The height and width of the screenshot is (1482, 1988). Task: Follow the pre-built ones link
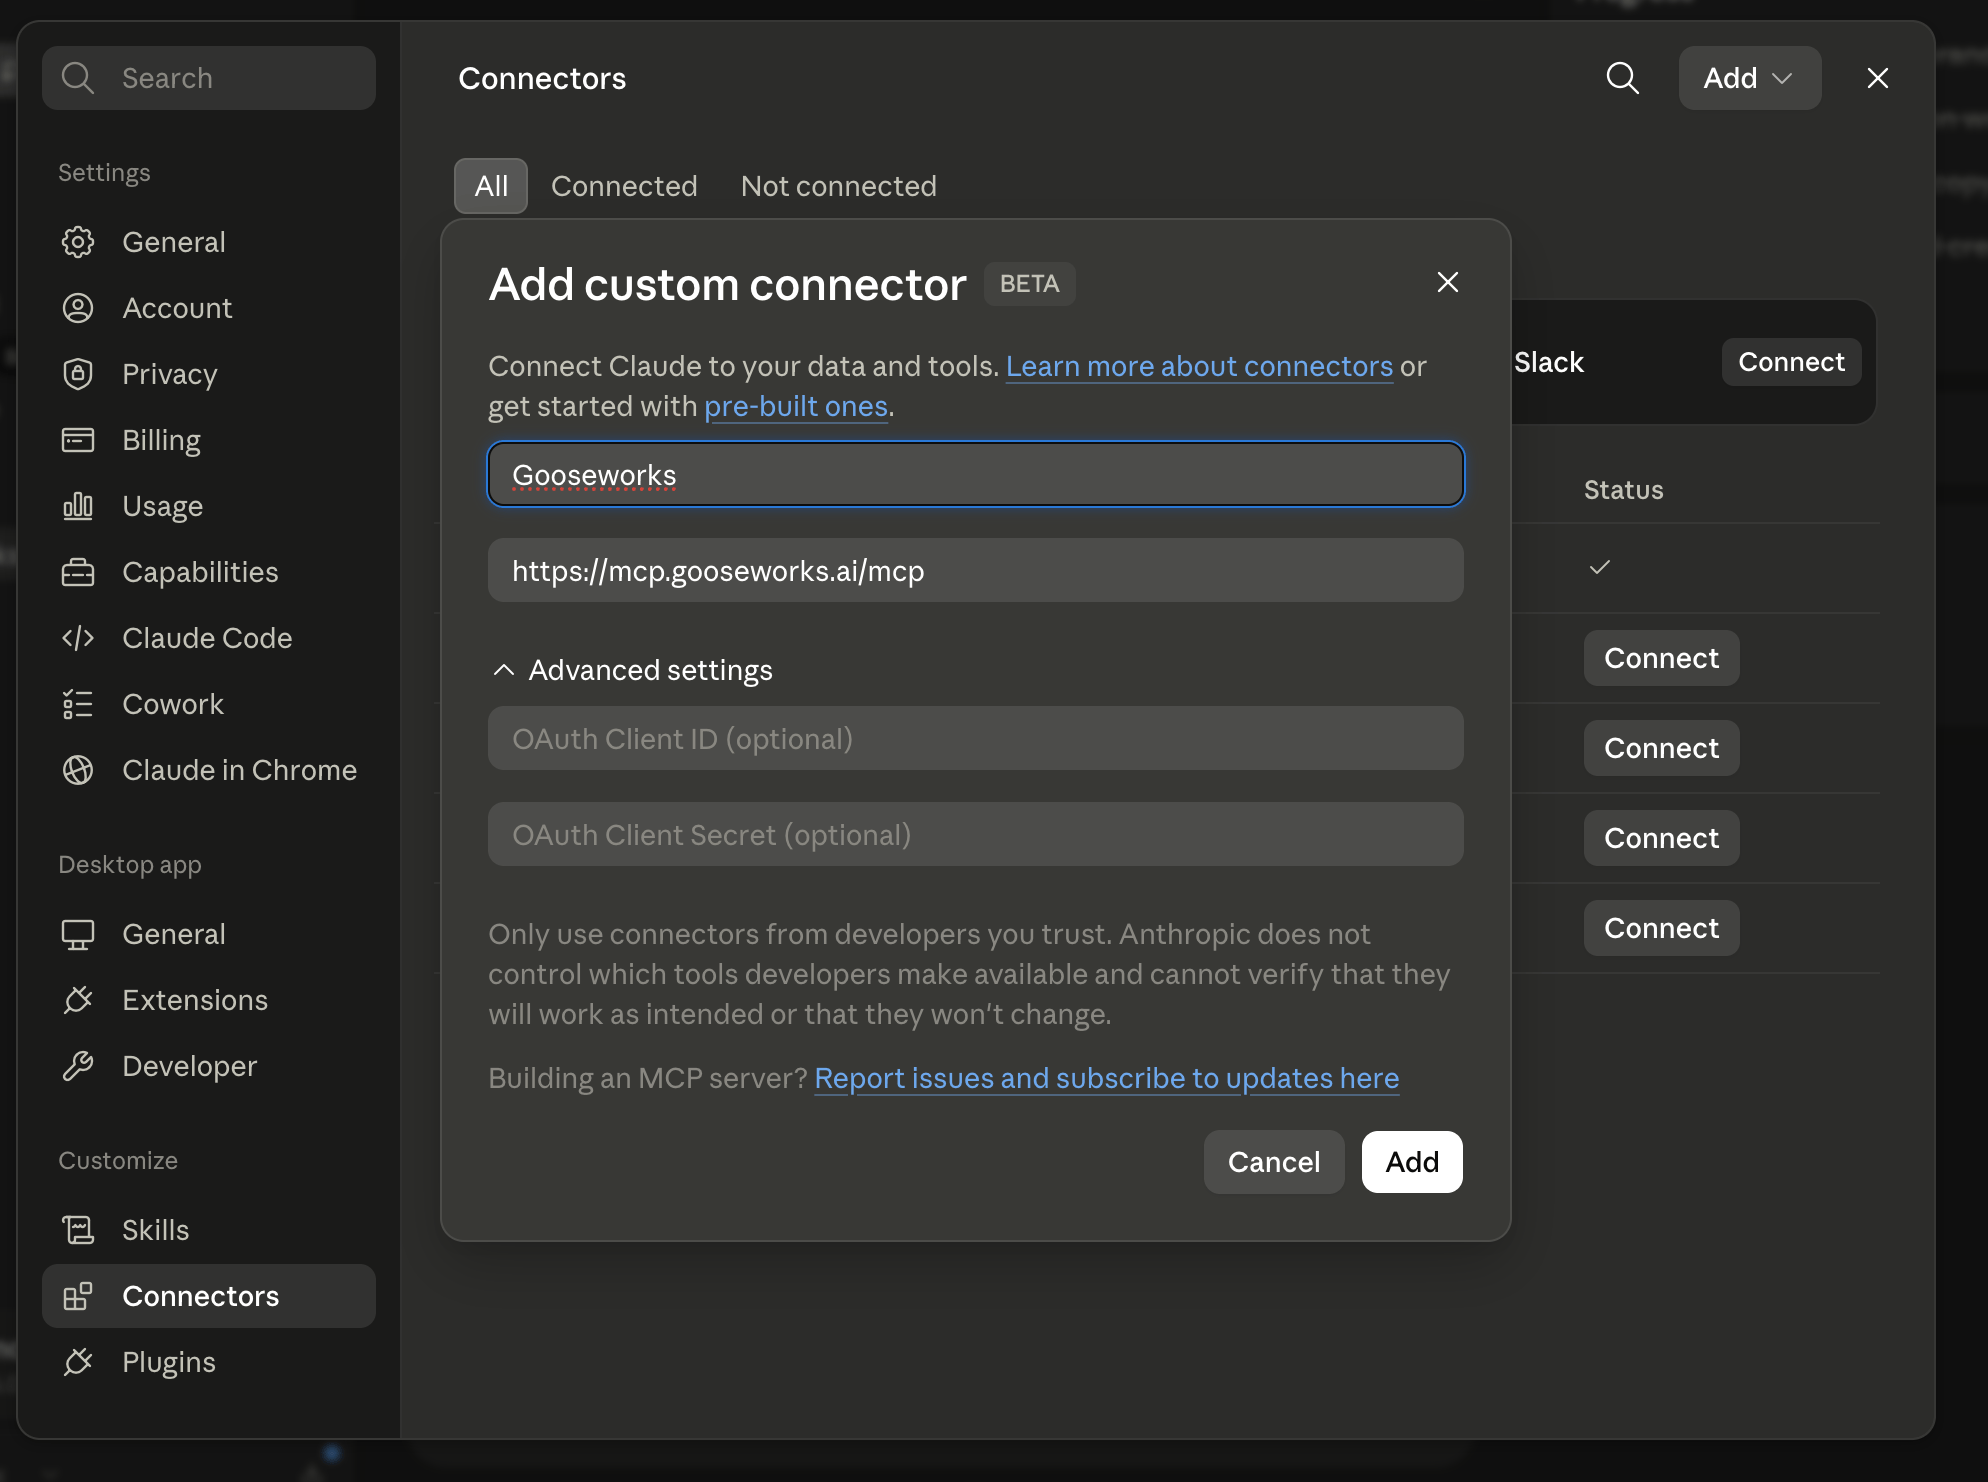click(796, 406)
